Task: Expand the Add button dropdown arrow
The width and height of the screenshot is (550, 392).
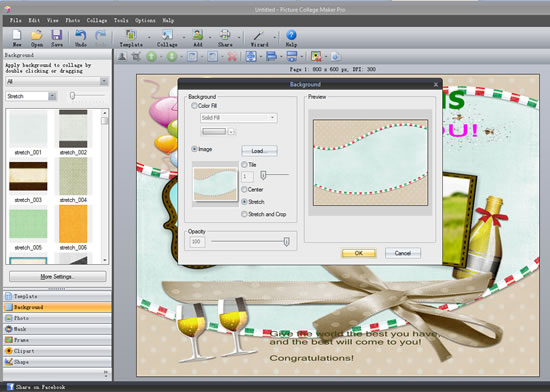Action: 210,37
